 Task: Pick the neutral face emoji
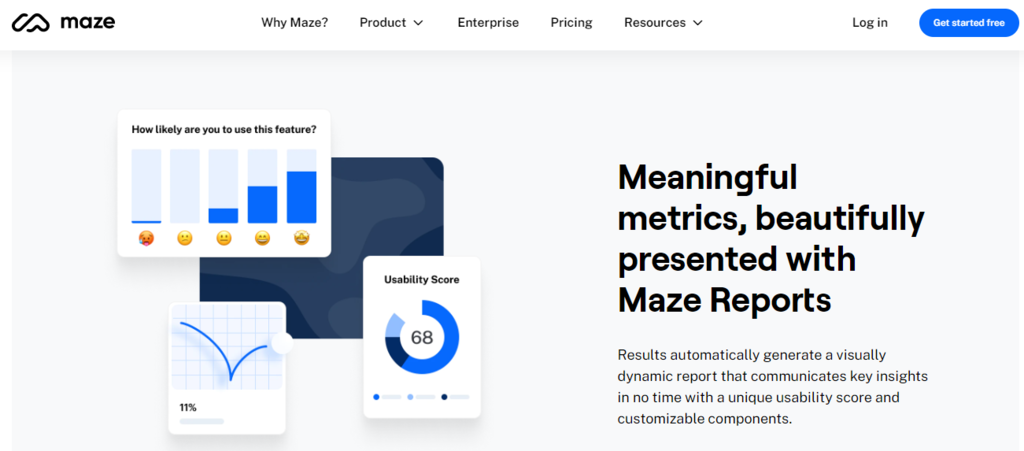point(223,238)
